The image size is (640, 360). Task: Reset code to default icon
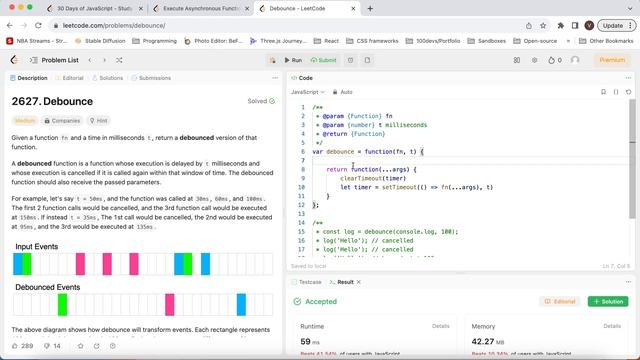tap(629, 92)
